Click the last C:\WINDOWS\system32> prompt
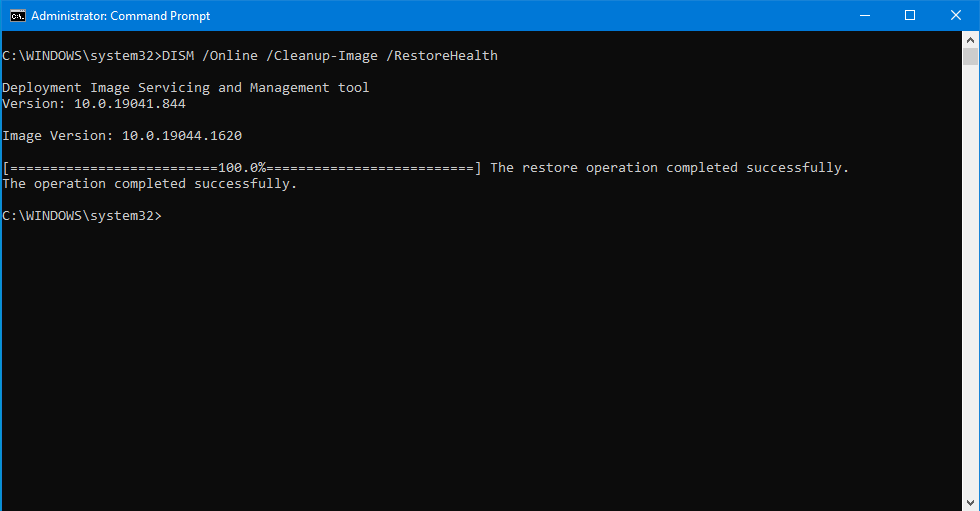The height and width of the screenshot is (511, 980). pos(82,216)
